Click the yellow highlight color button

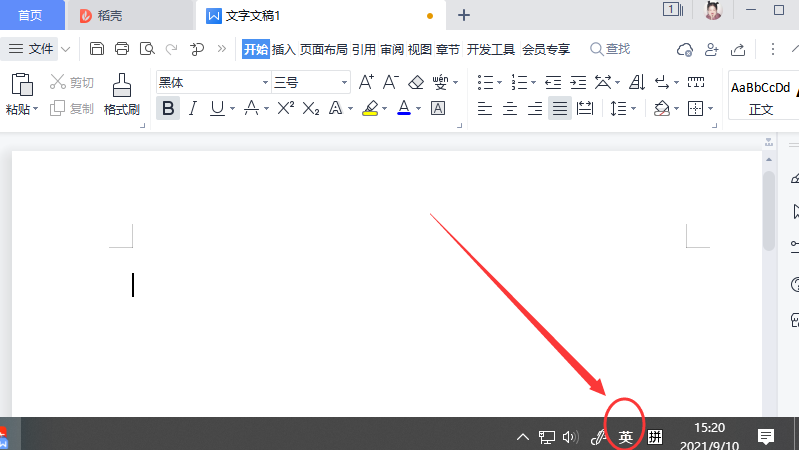(x=369, y=108)
